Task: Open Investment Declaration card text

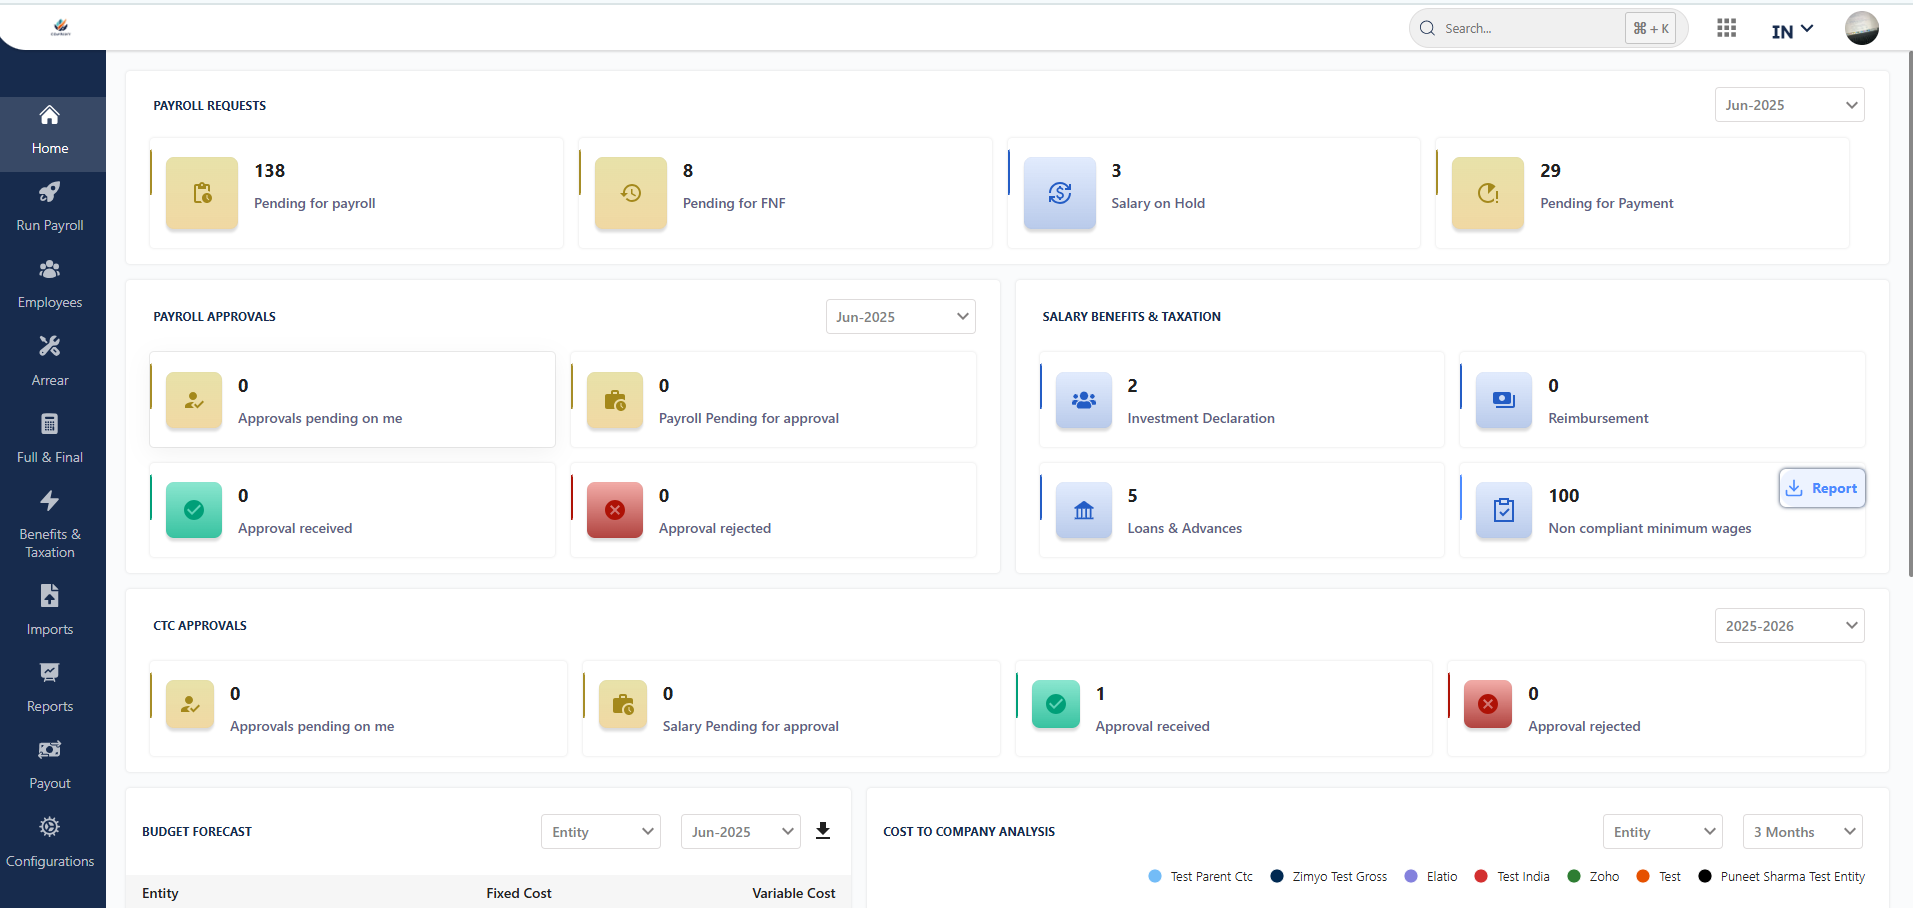Action: [1201, 418]
